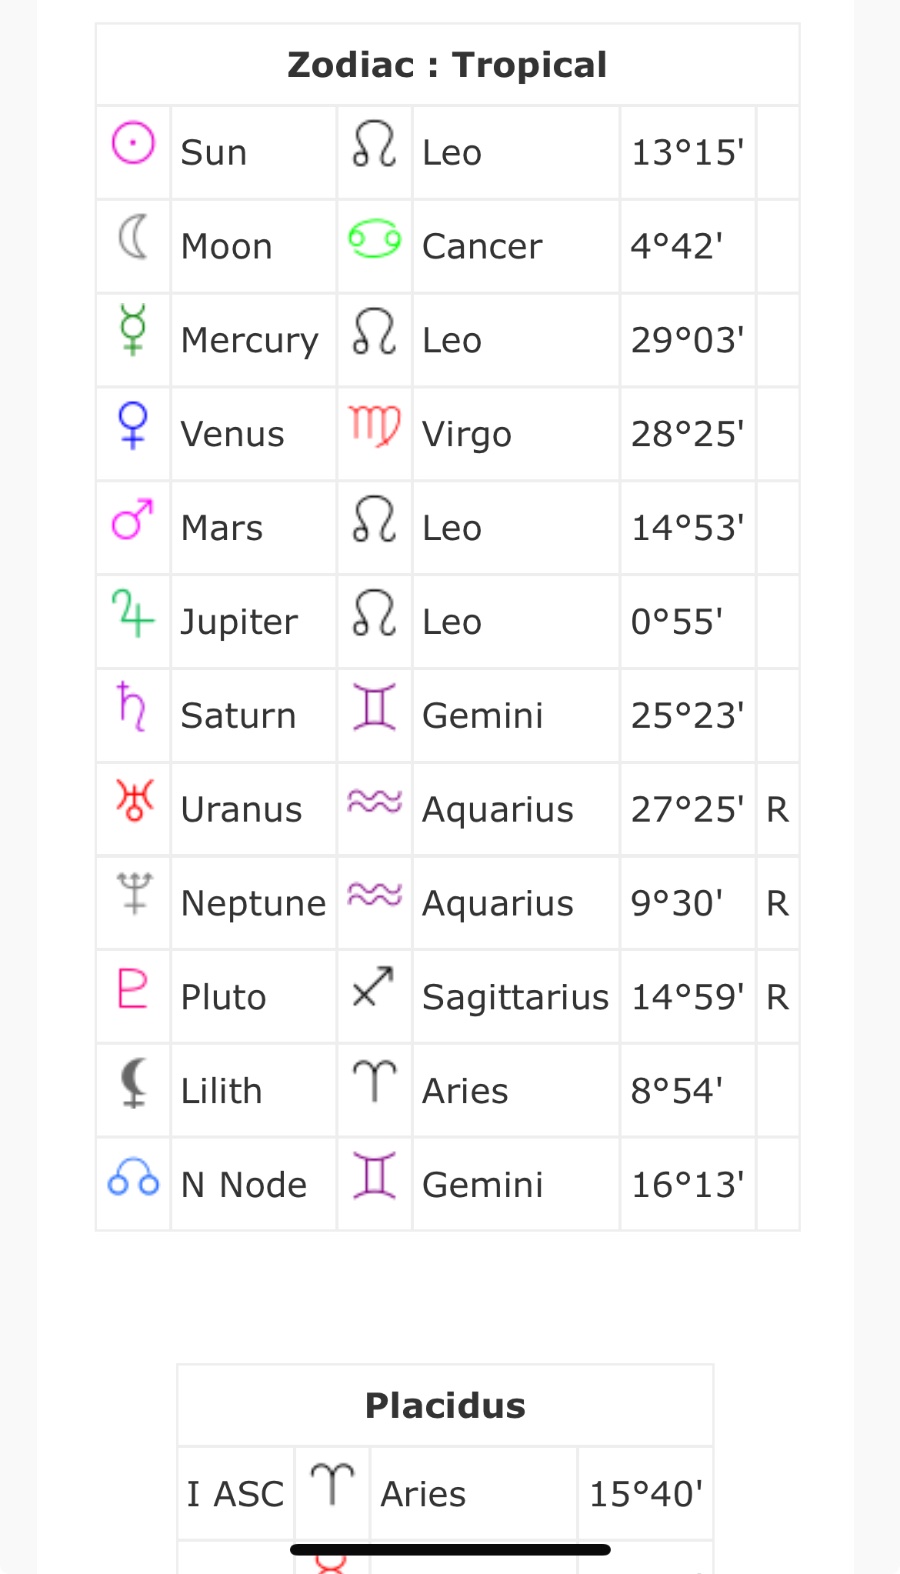900x1574 pixels.
Task: Click Uranus retrograde R marker
Action: point(777,809)
